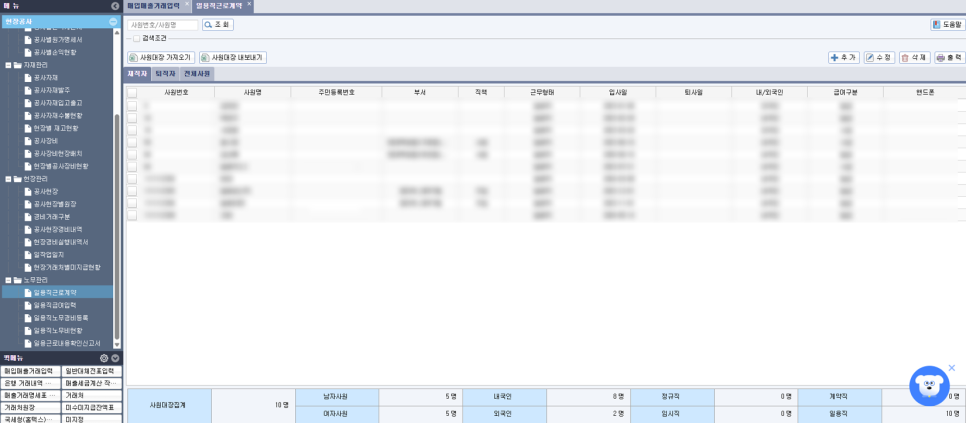Check the second employee row checkbox

point(132,118)
